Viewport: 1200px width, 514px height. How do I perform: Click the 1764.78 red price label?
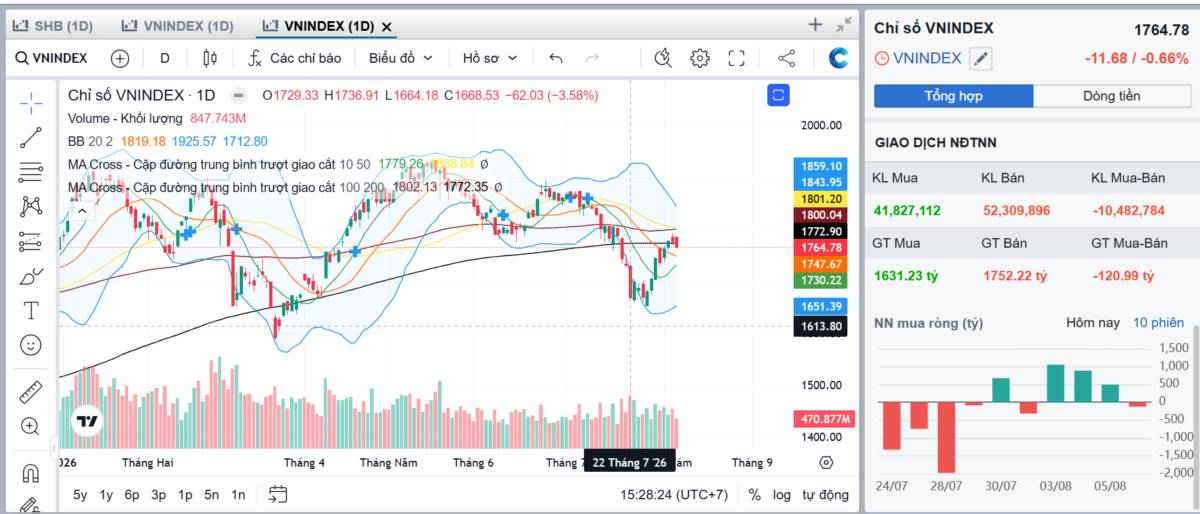pos(820,247)
